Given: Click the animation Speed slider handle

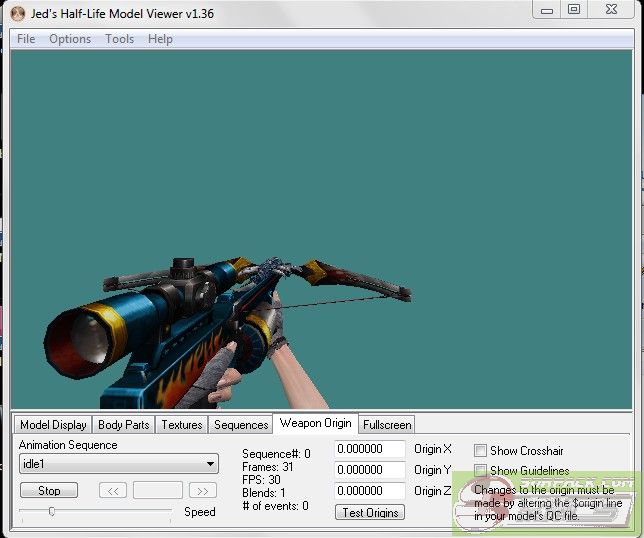Looking at the screenshot, I should 52,511.
